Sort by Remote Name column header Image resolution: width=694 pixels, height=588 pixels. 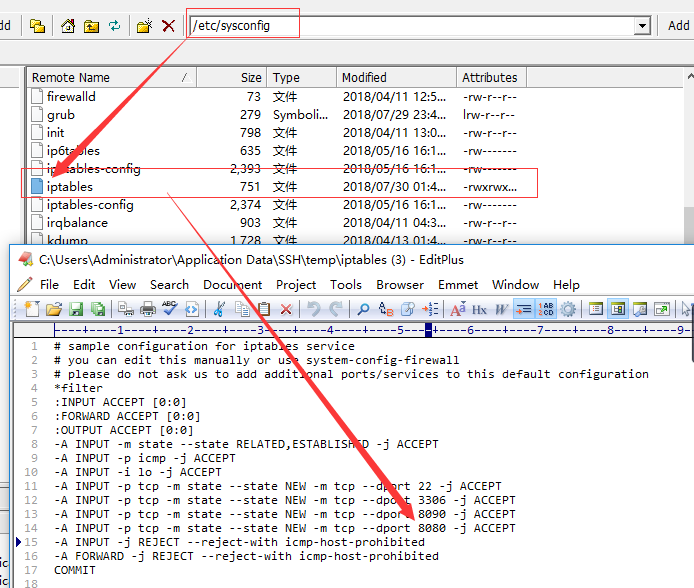pyautogui.click(x=112, y=77)
